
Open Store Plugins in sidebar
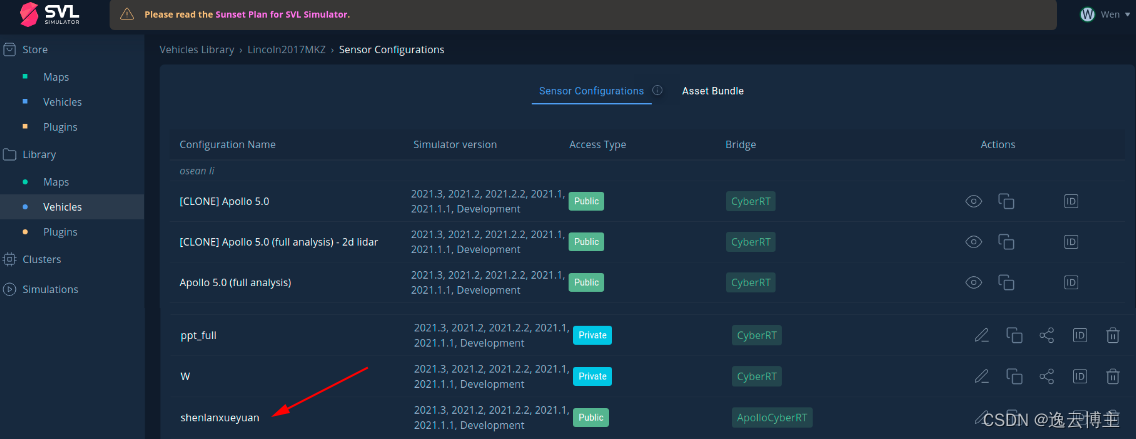pos(60,127)
